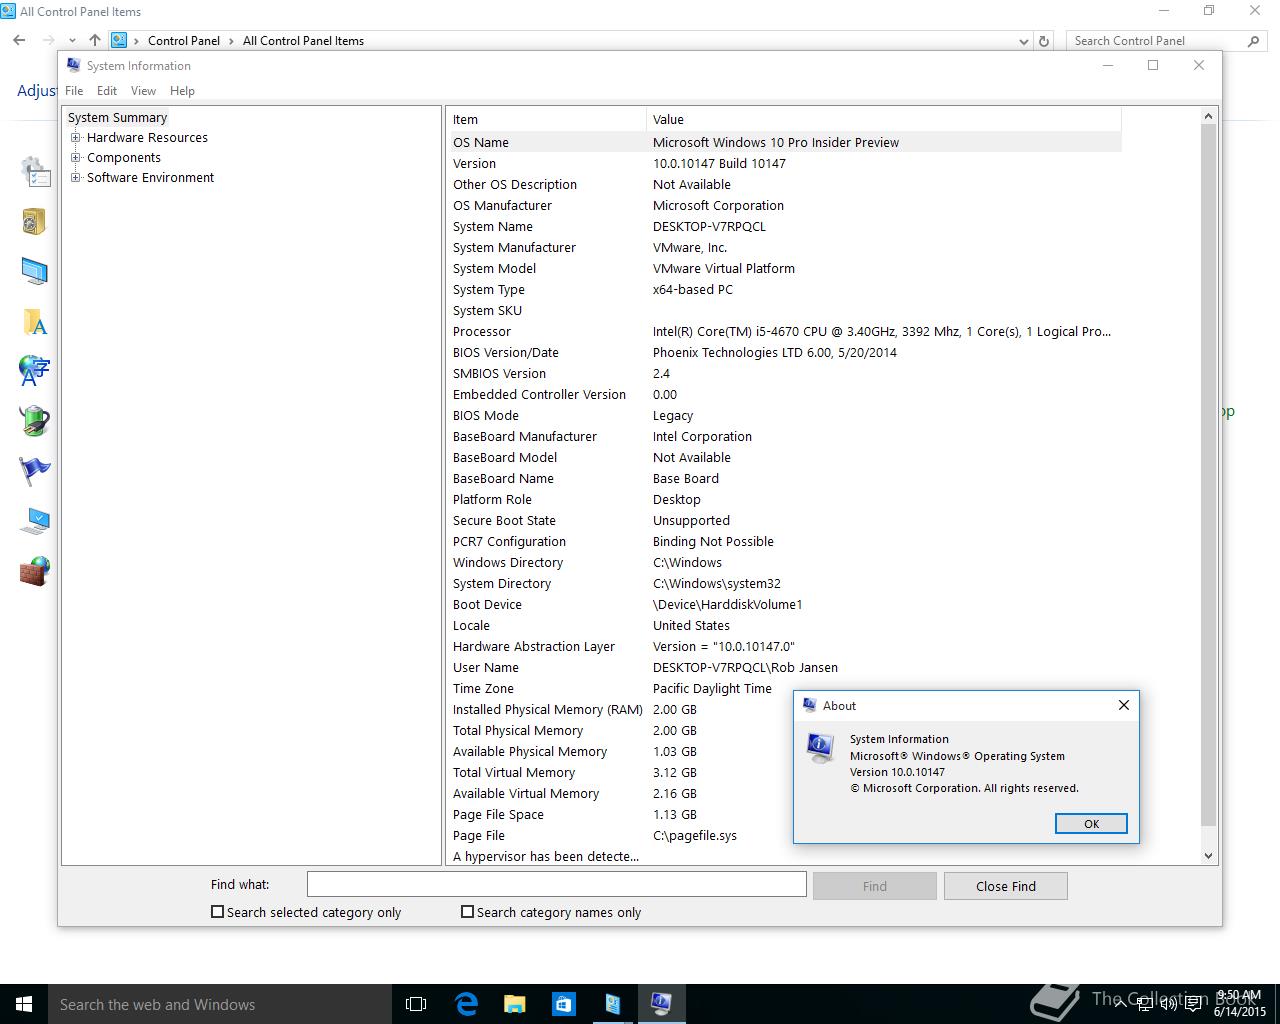This screenshot has width=1280, height=1024.
Task: Expand the Software Environment node
Action: (76, 178)
